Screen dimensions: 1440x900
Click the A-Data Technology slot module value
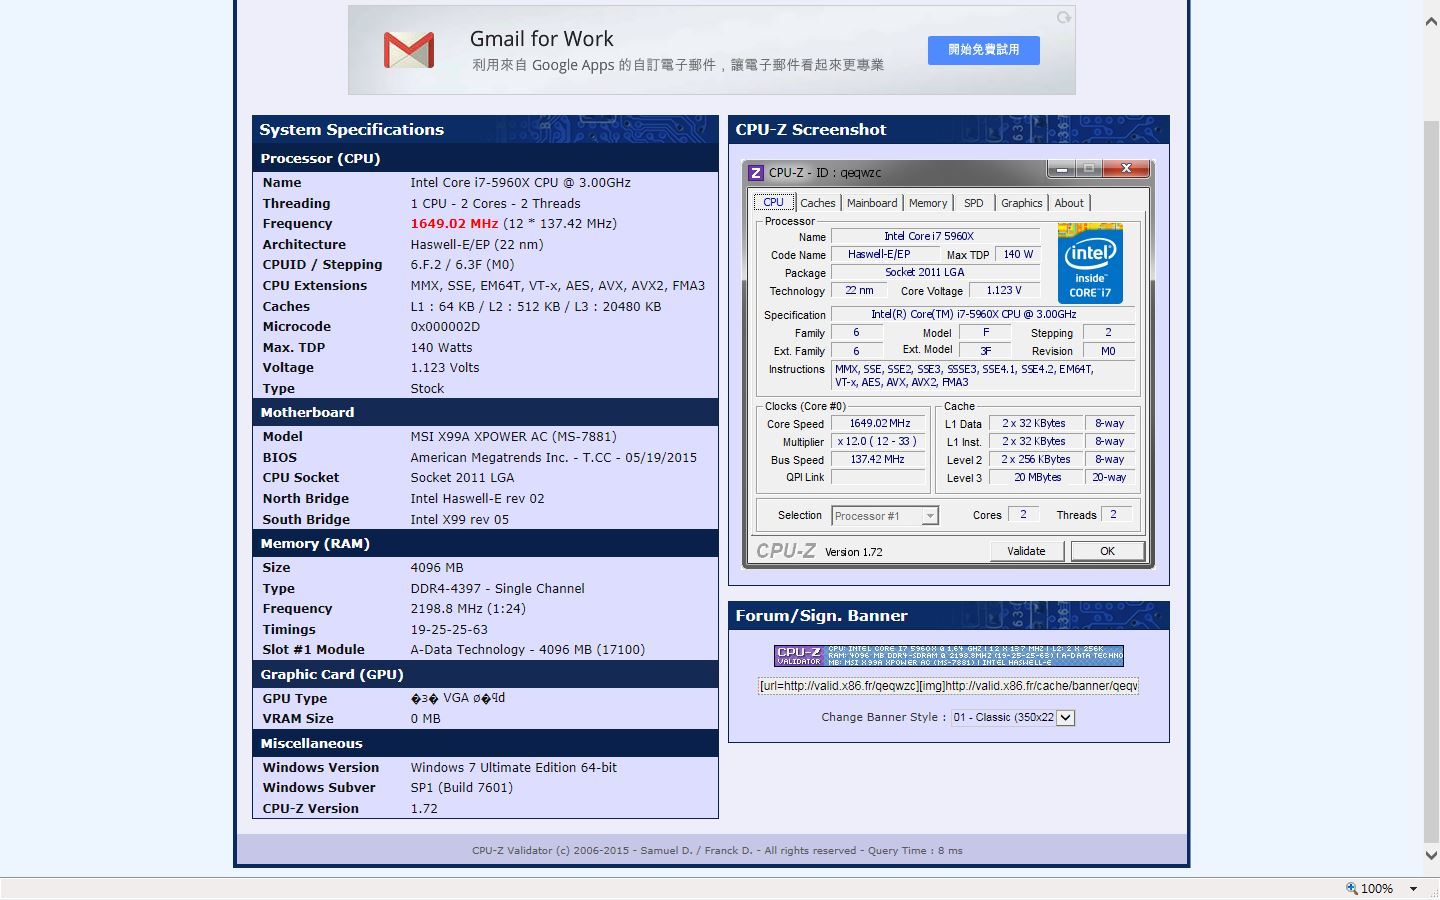[527, 650]
